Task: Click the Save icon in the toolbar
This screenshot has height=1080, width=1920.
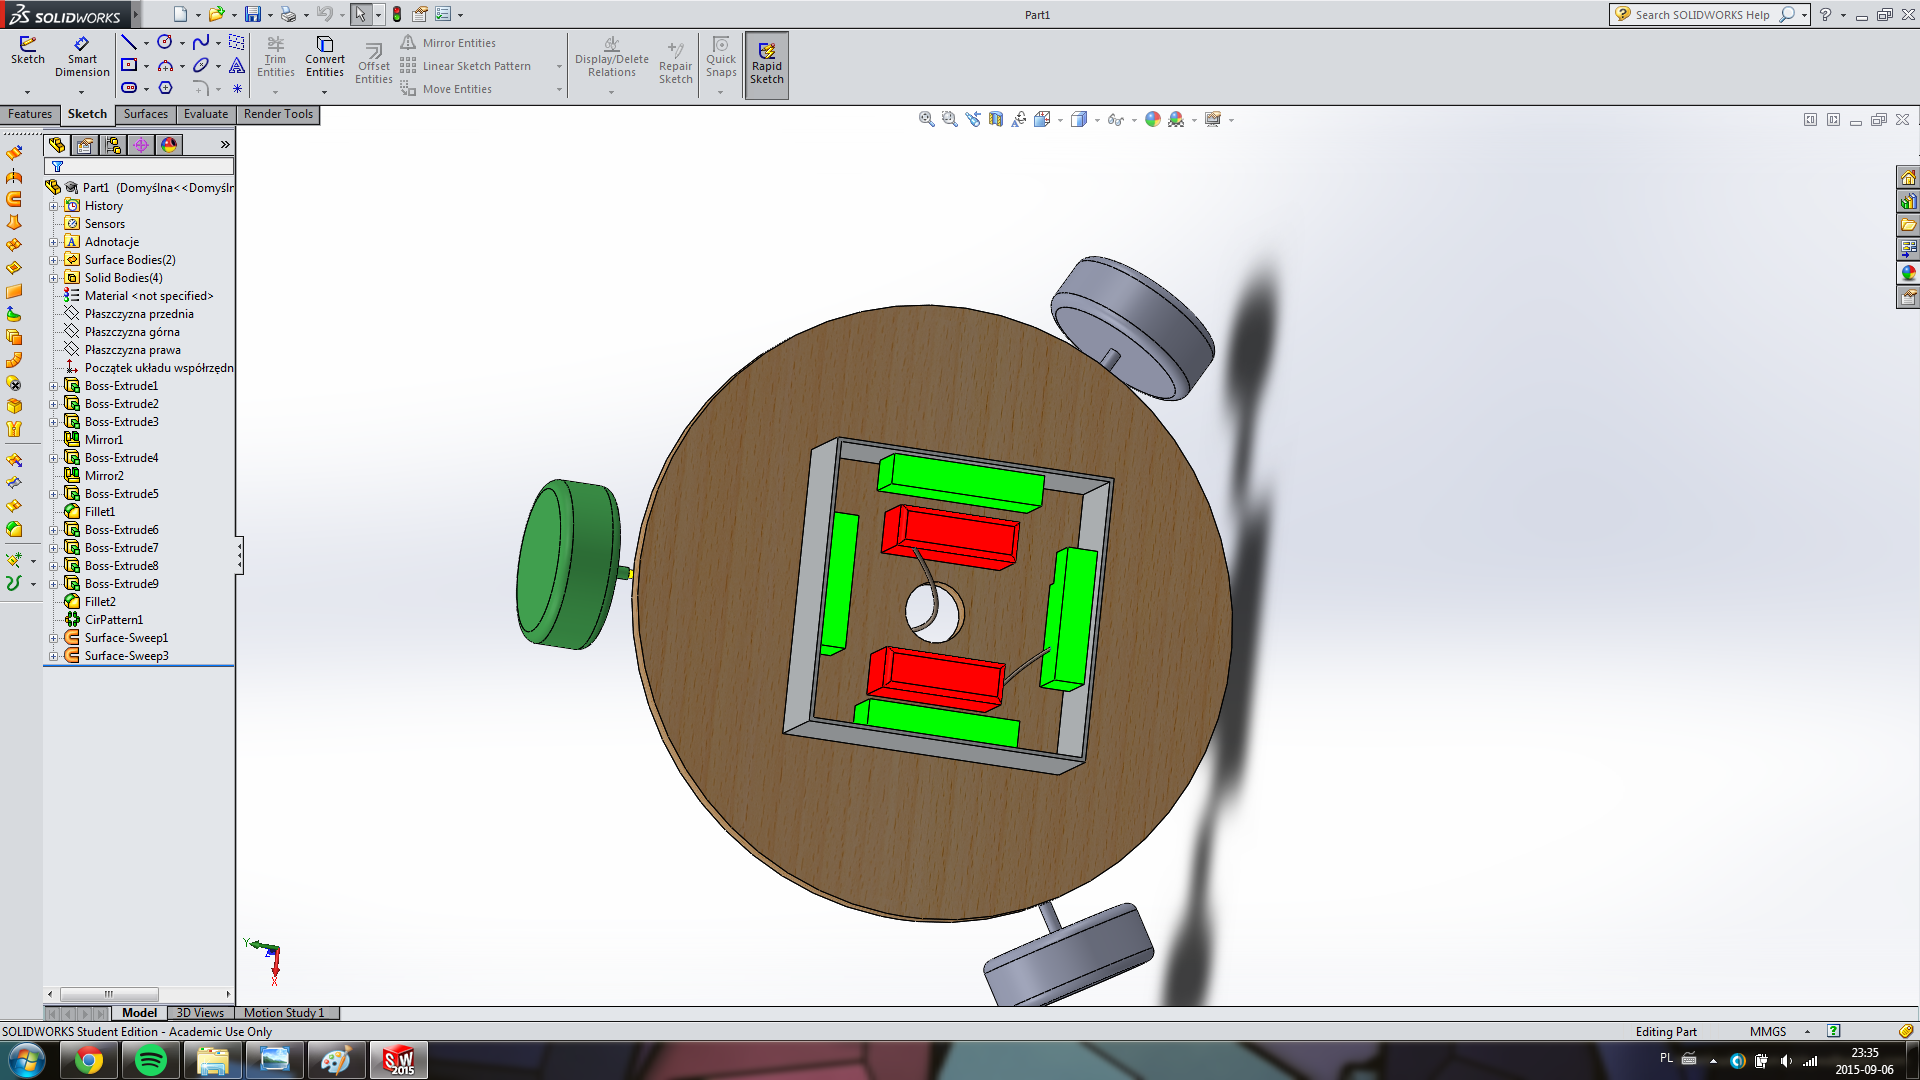Action: click(253, 14)
